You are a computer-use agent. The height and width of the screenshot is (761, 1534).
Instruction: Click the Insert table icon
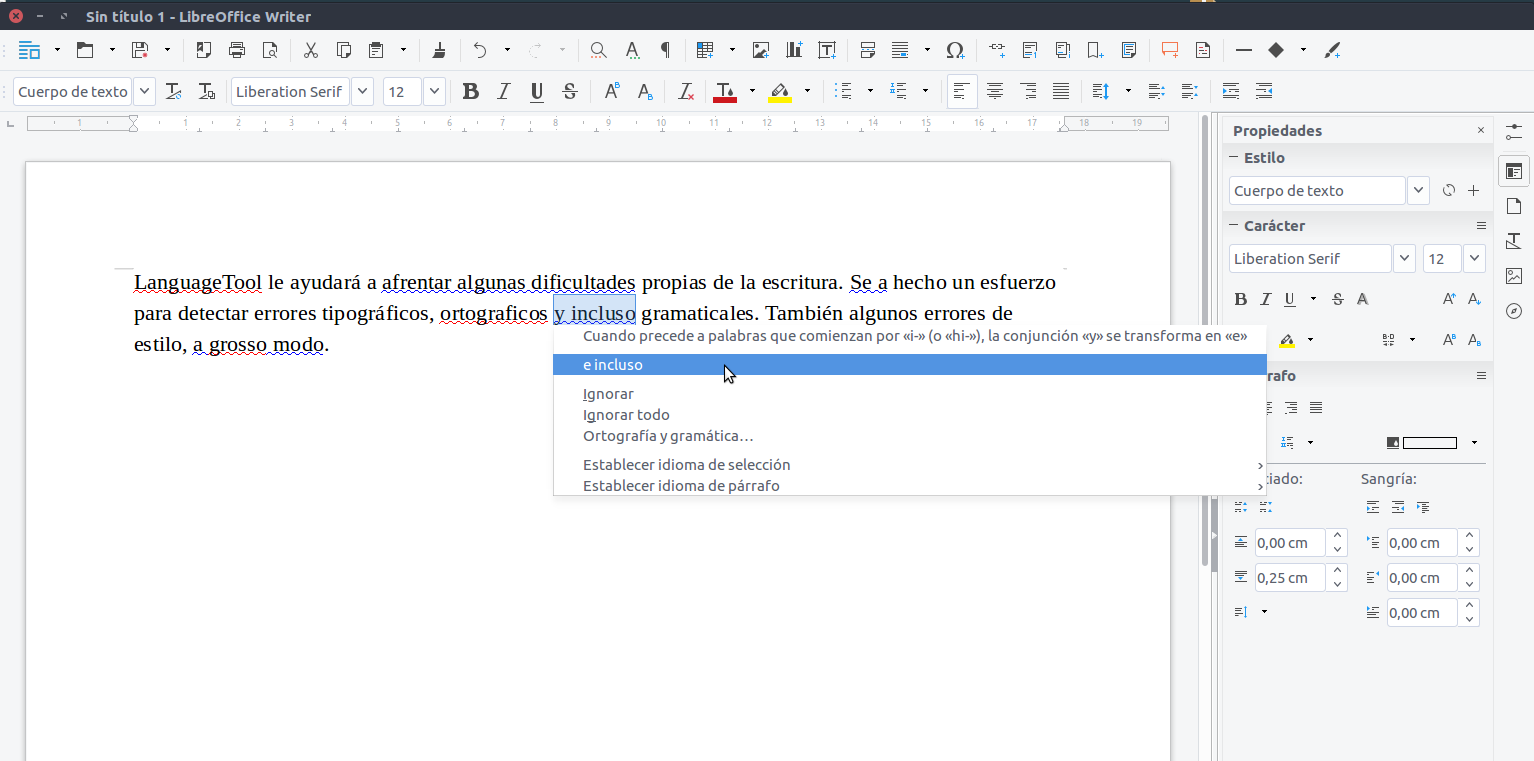click(x=705, y=50)
